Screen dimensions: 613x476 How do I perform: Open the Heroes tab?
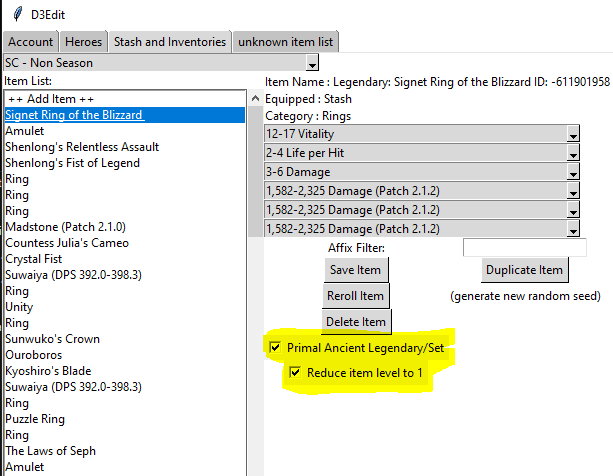(x=83, y=42)
